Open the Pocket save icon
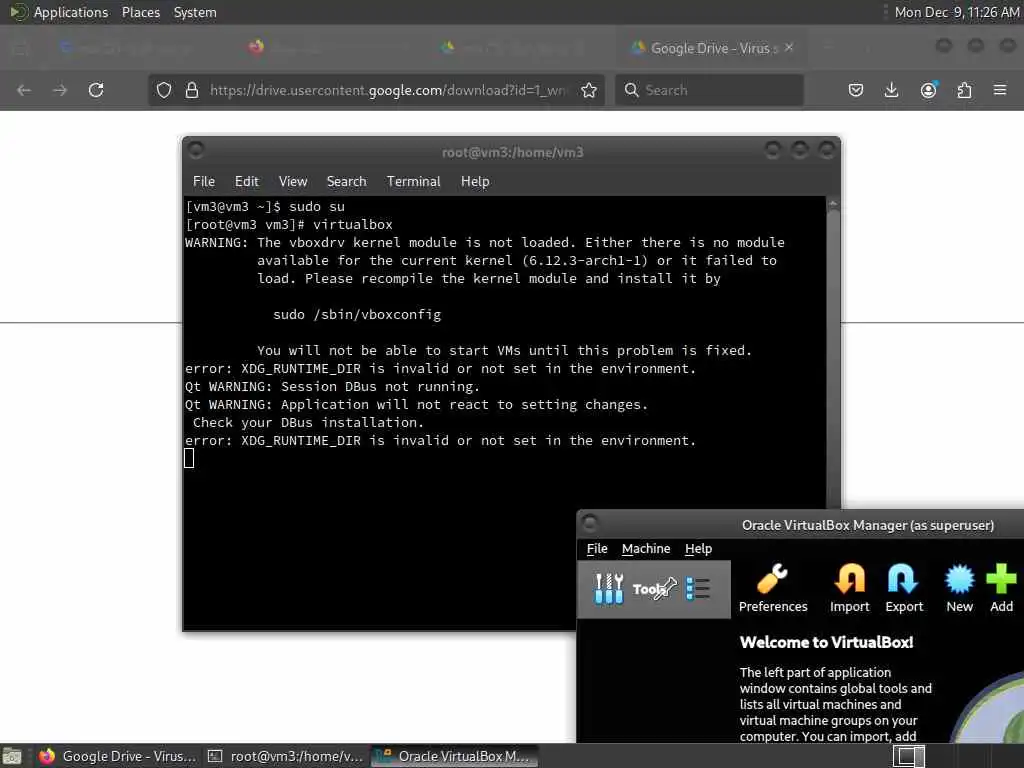Screen dimensions: 1024x768 coord(856,89)
